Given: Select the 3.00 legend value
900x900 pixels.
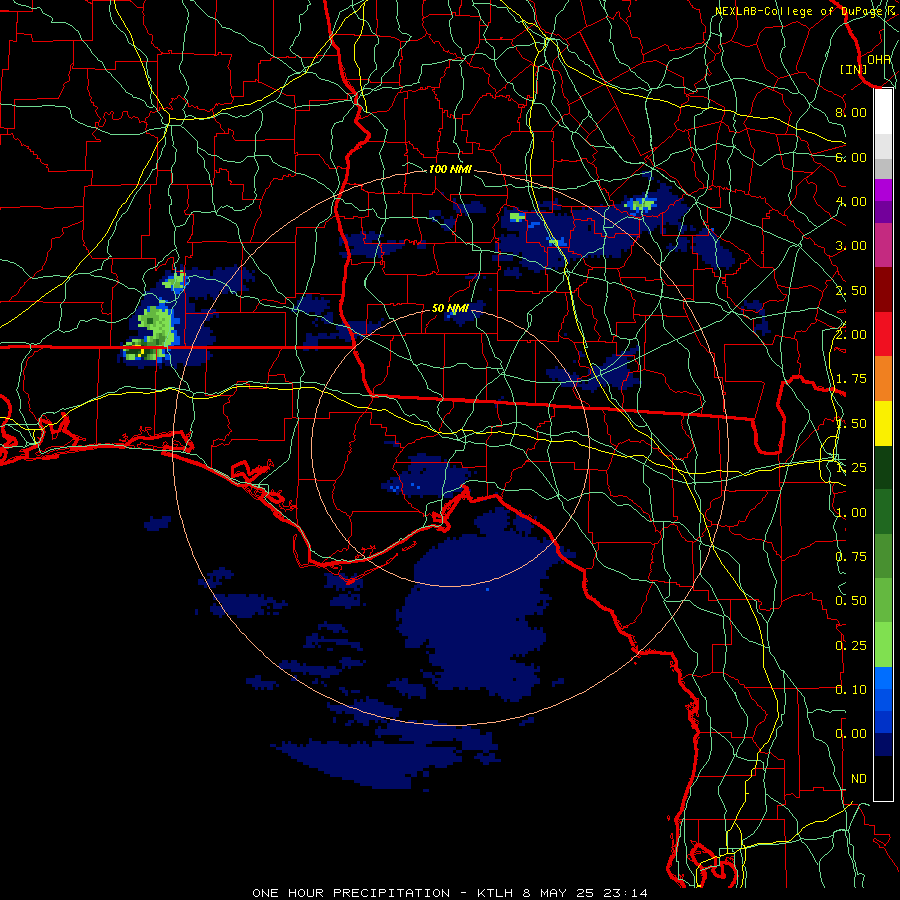Looking at the screenshot, I should tap(851, 246).
